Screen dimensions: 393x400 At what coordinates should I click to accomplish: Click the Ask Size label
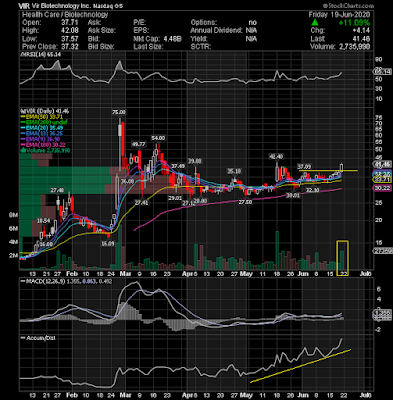point(102,31)
